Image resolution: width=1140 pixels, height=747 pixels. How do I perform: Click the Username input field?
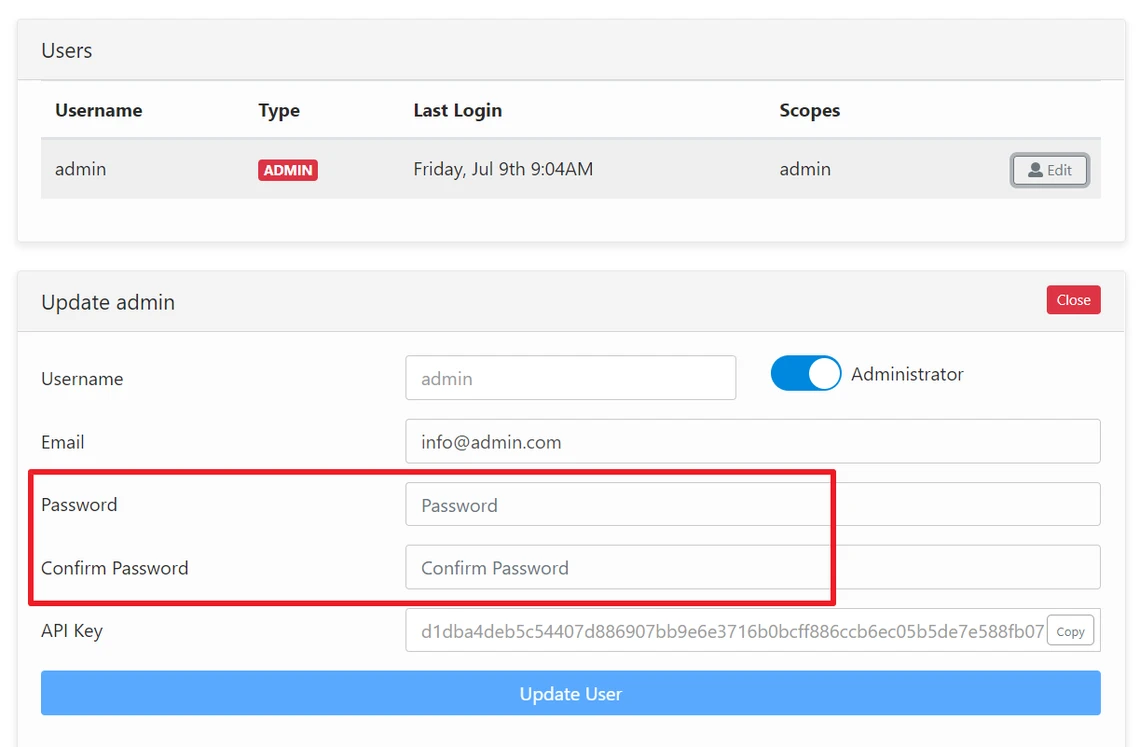click(571, 378)
